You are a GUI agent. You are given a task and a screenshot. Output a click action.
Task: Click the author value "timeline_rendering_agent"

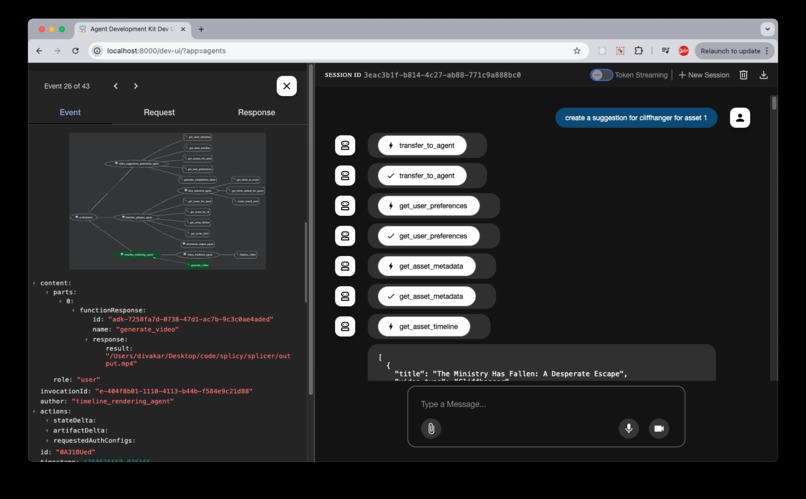(122, 401)
